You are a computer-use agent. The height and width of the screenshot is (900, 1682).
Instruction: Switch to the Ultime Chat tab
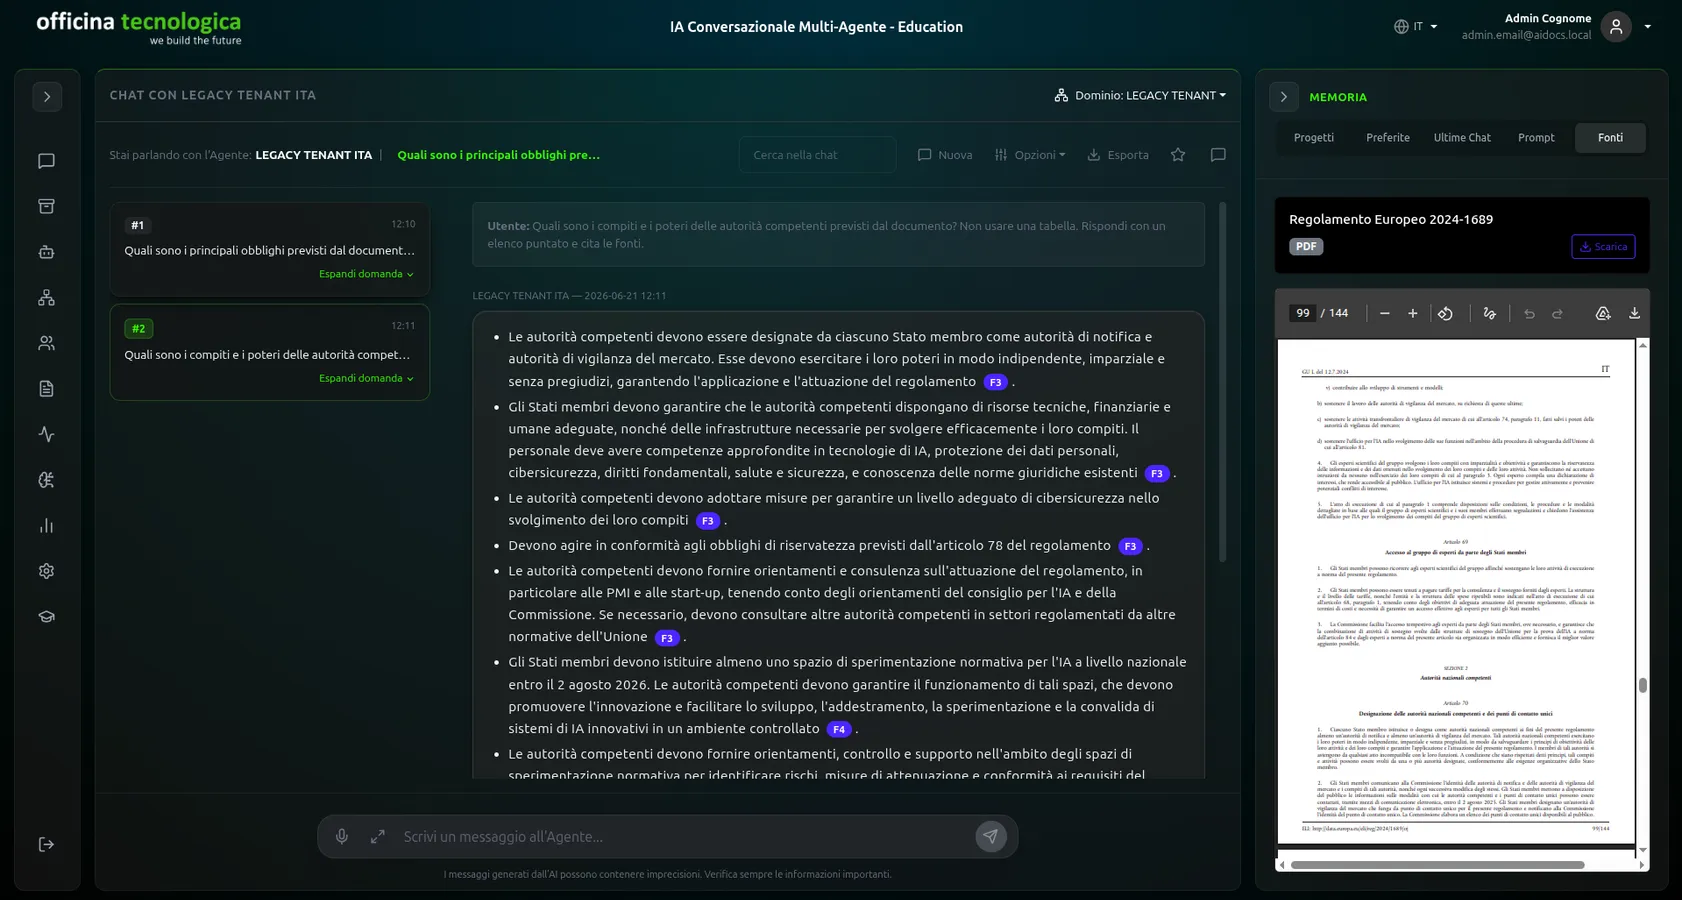(1462, 138)
